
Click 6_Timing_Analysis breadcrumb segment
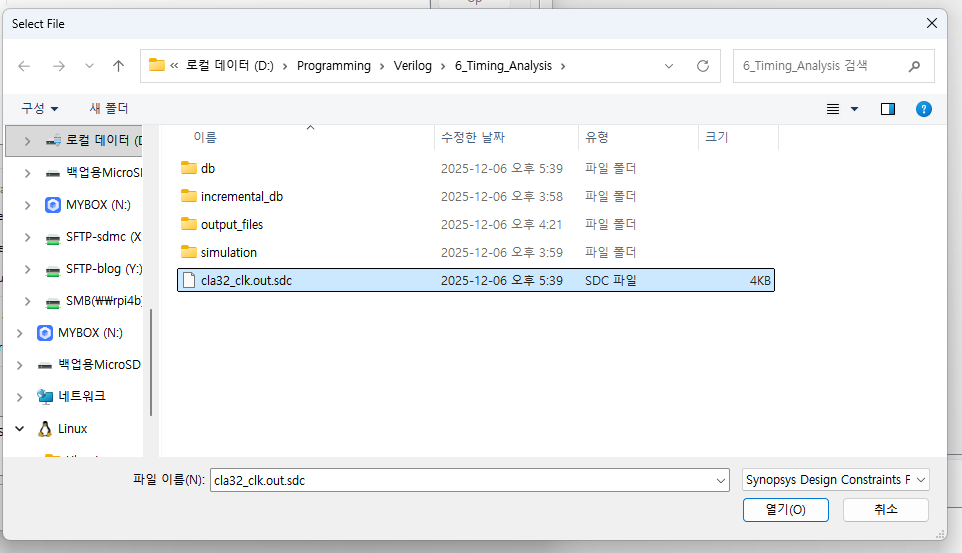click(503, 66)
